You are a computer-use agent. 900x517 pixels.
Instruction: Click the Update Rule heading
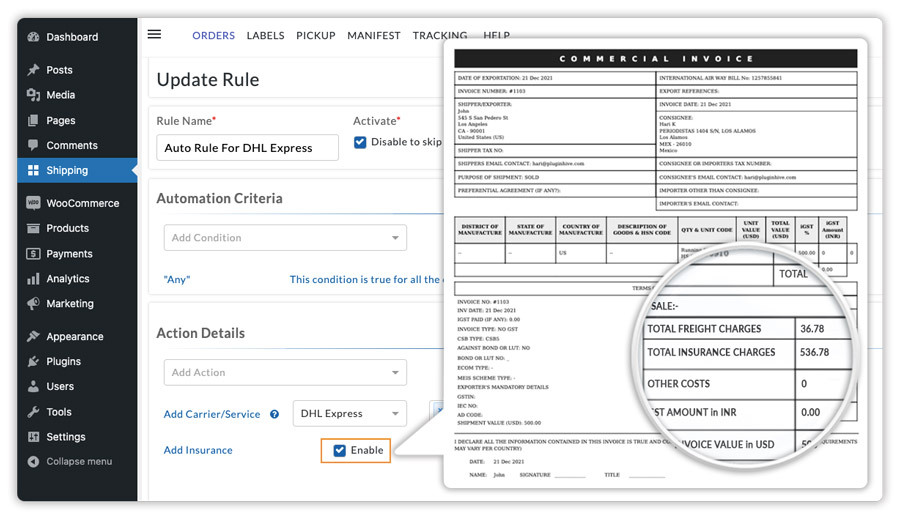point(208,80)
